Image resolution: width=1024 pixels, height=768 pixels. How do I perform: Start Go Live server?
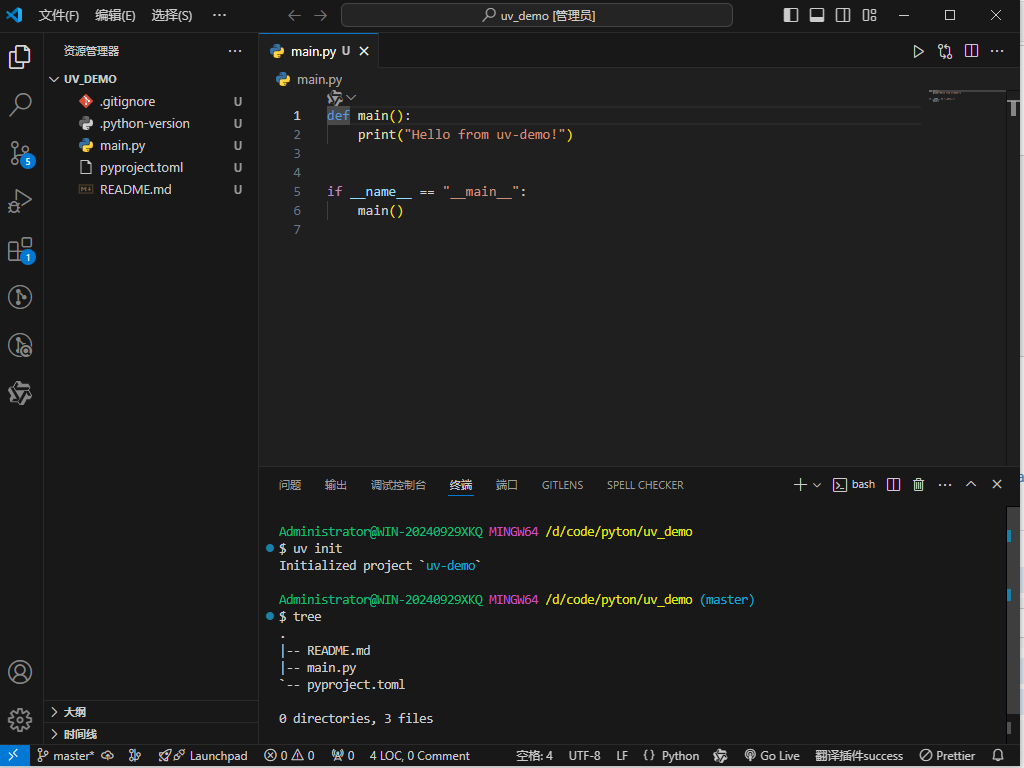click(x=772, y=756)
